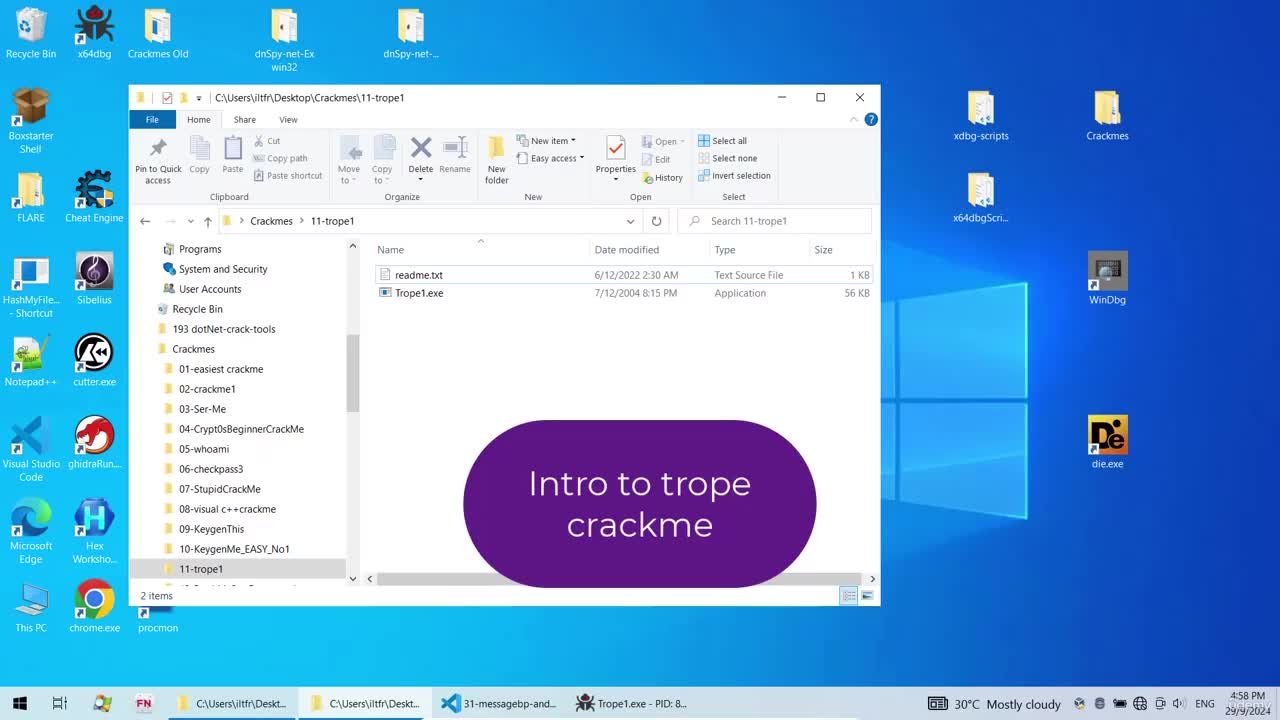Open the Windows Start button
1280x720 pixels.
click(19, 703)
